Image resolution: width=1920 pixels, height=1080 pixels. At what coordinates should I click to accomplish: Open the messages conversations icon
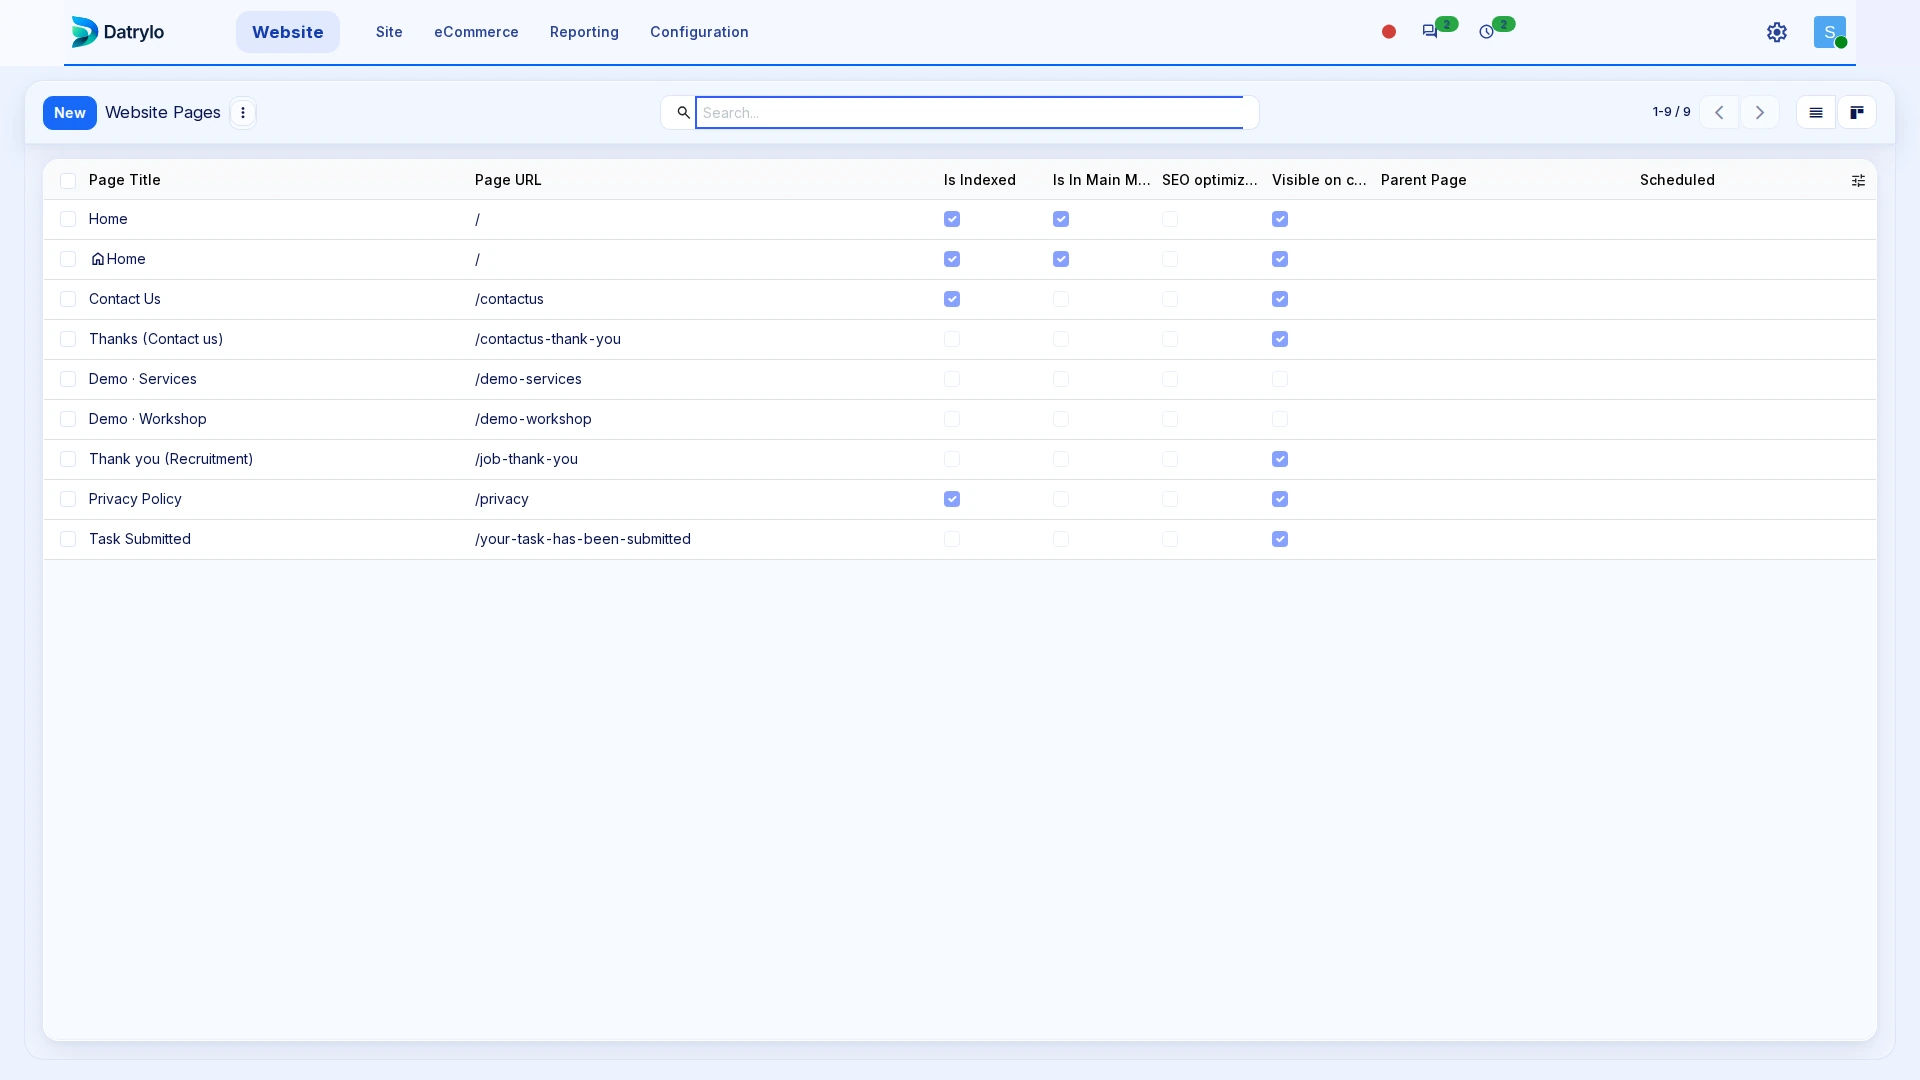(1430, 32)
